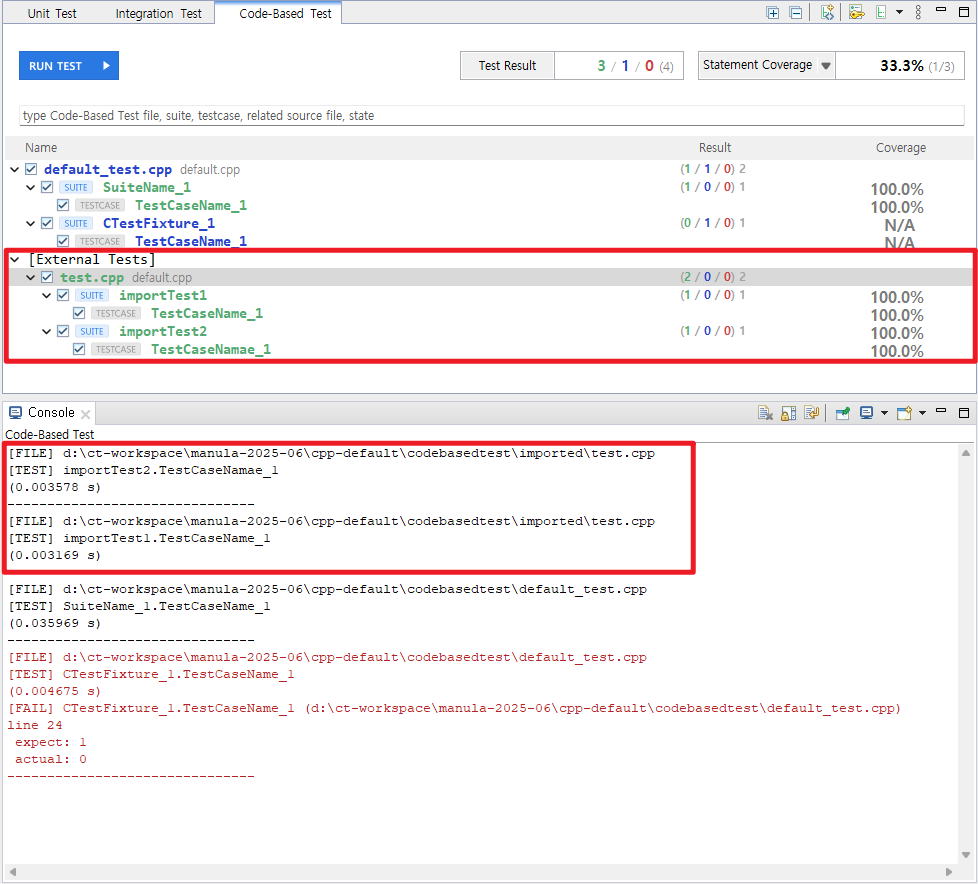Close the Console tab with its X

point(85,414)
